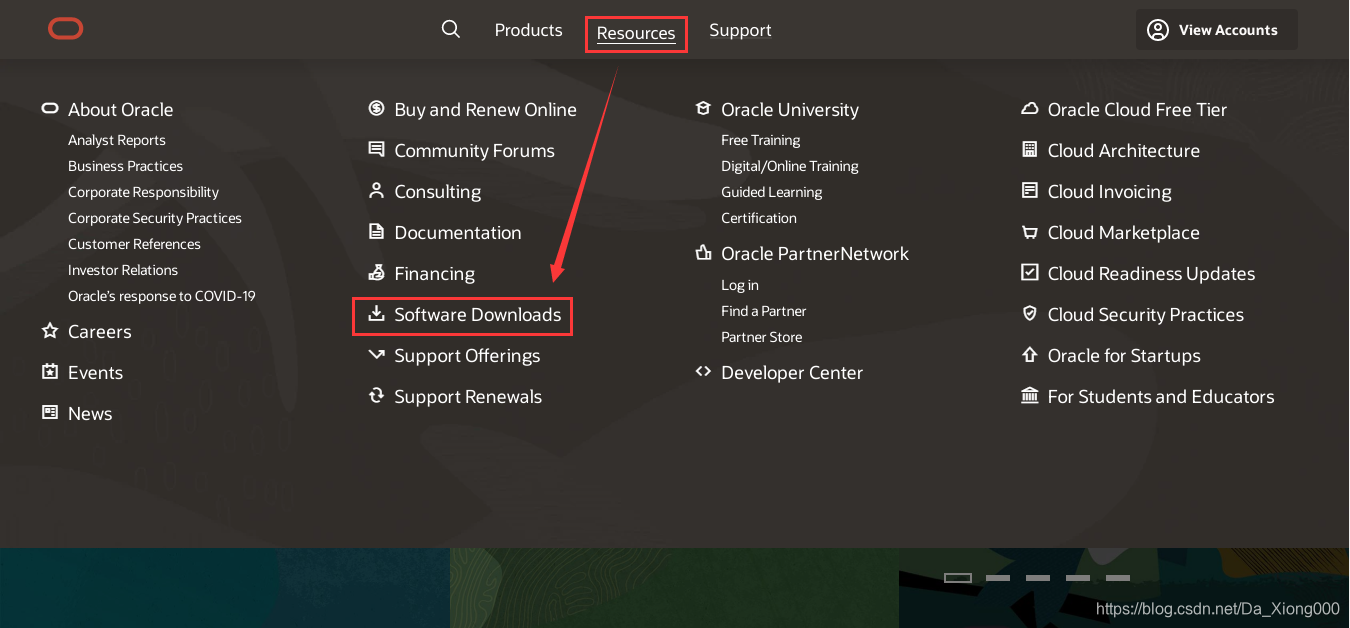Open the Developer Center text link

[792, 372]
